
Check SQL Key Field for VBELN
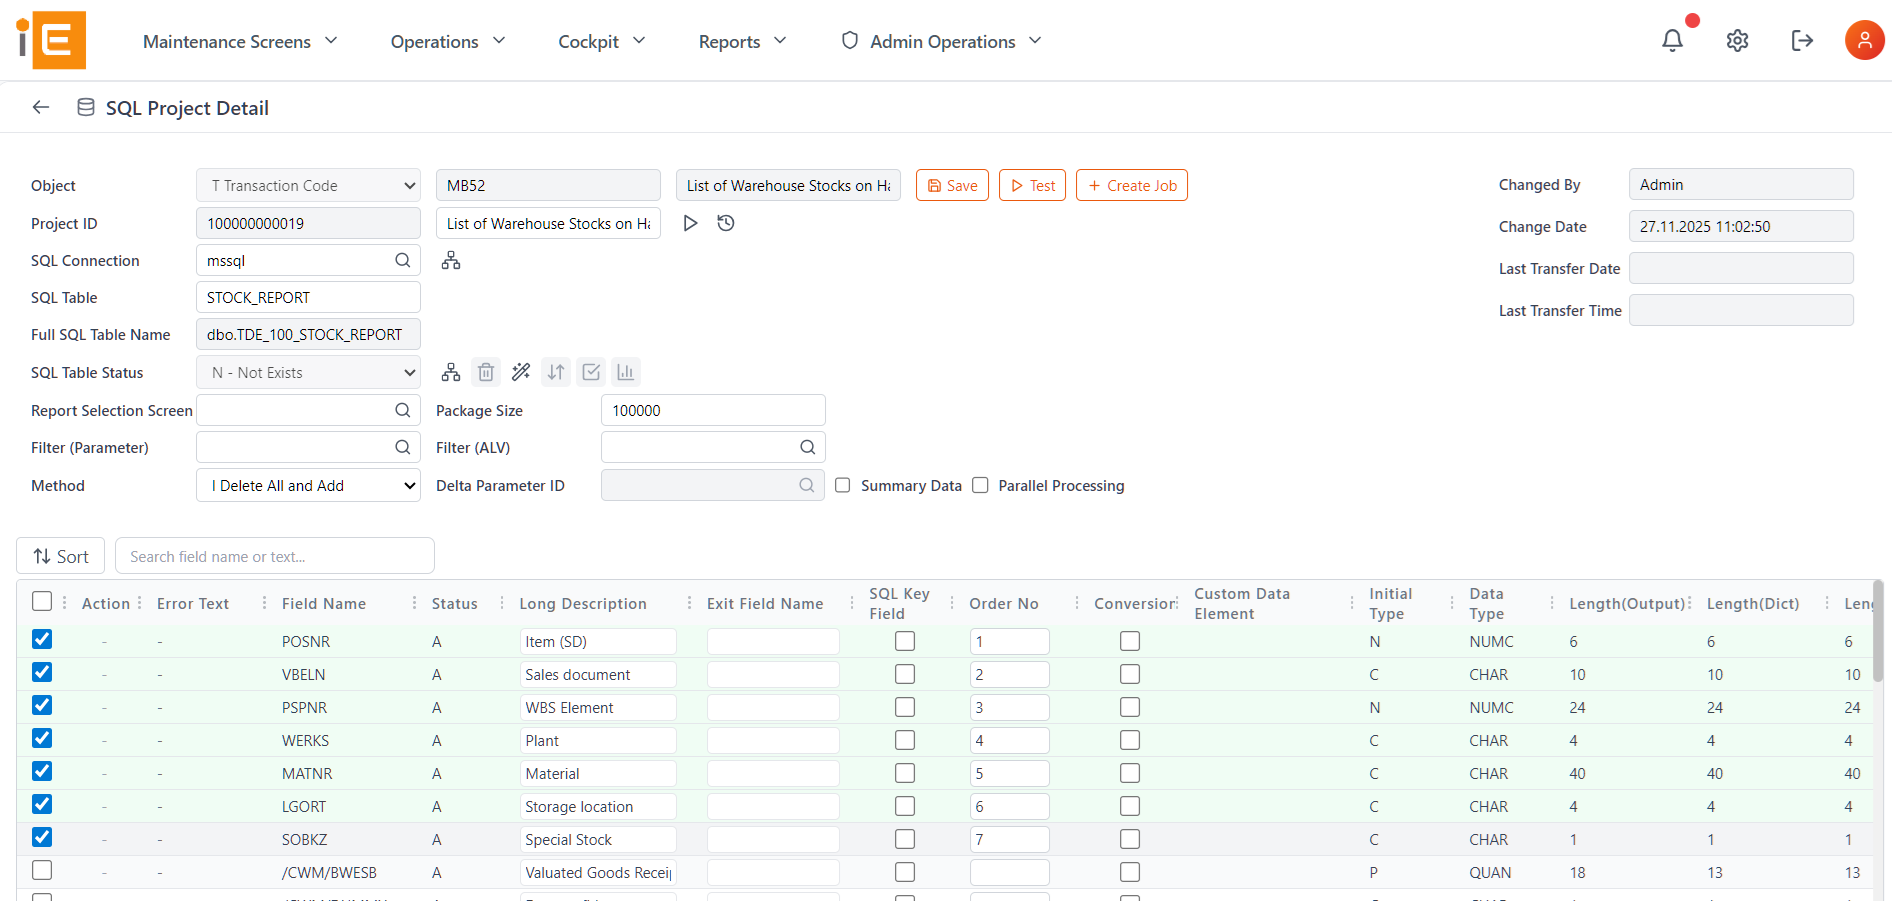tap(905, 674)
